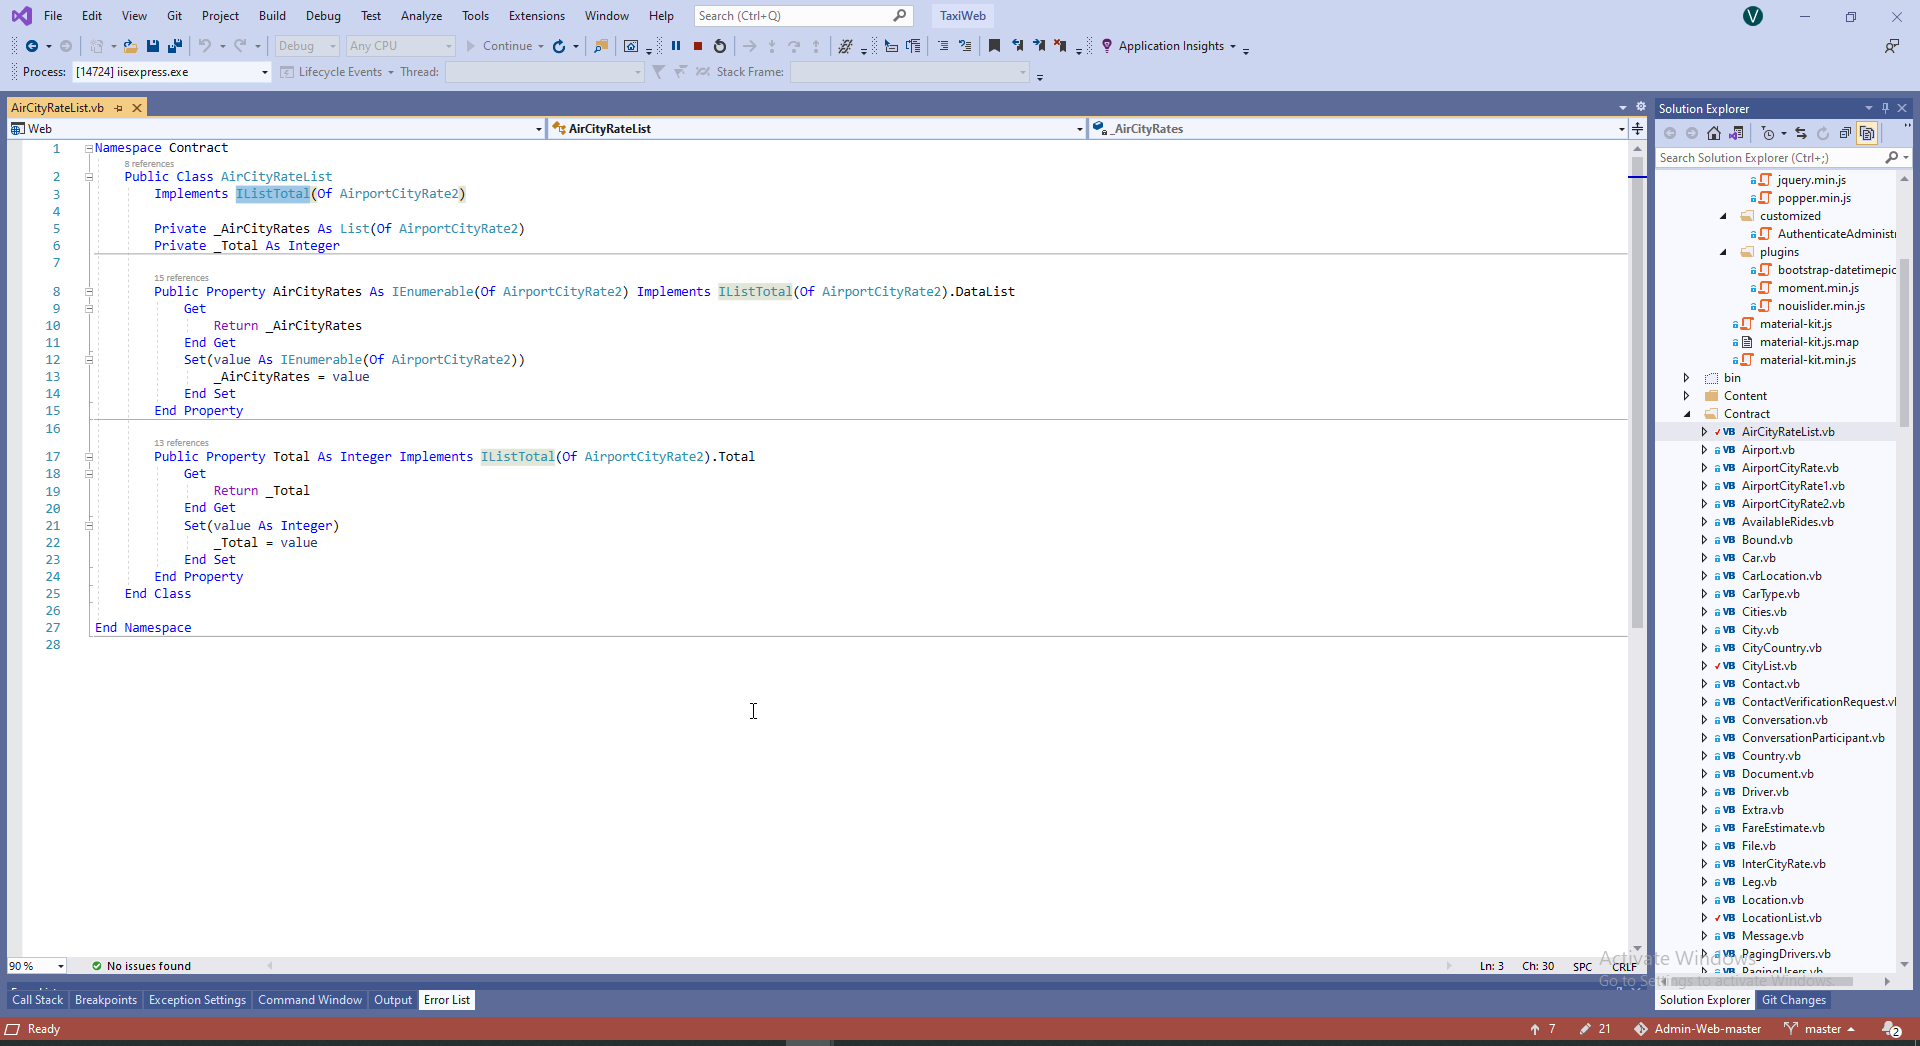Pause debugging with the Break All button
The image size is (1920, 1046).
point(676,46)
